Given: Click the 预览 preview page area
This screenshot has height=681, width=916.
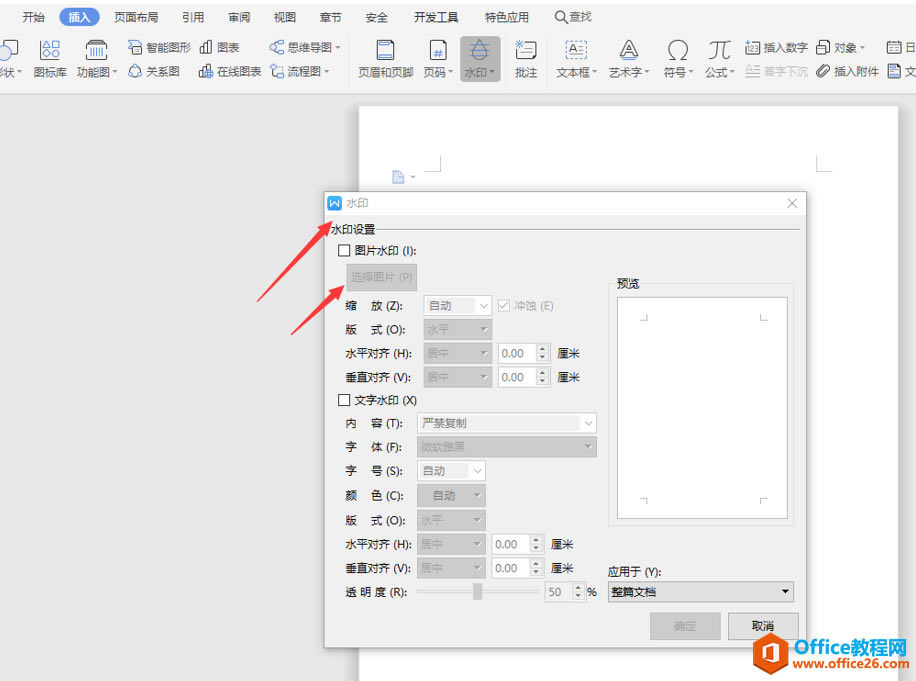Looking at the screenshot, I should pos(702,408).
